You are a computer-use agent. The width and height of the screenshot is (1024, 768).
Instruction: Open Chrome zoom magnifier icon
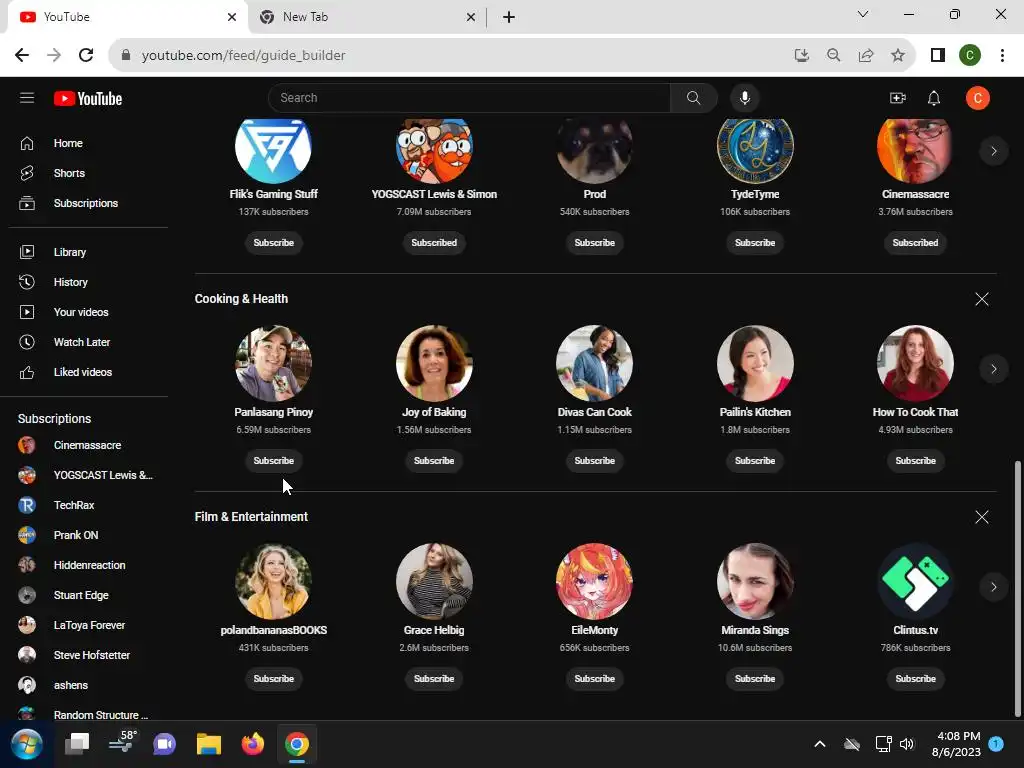pos(833,56)
